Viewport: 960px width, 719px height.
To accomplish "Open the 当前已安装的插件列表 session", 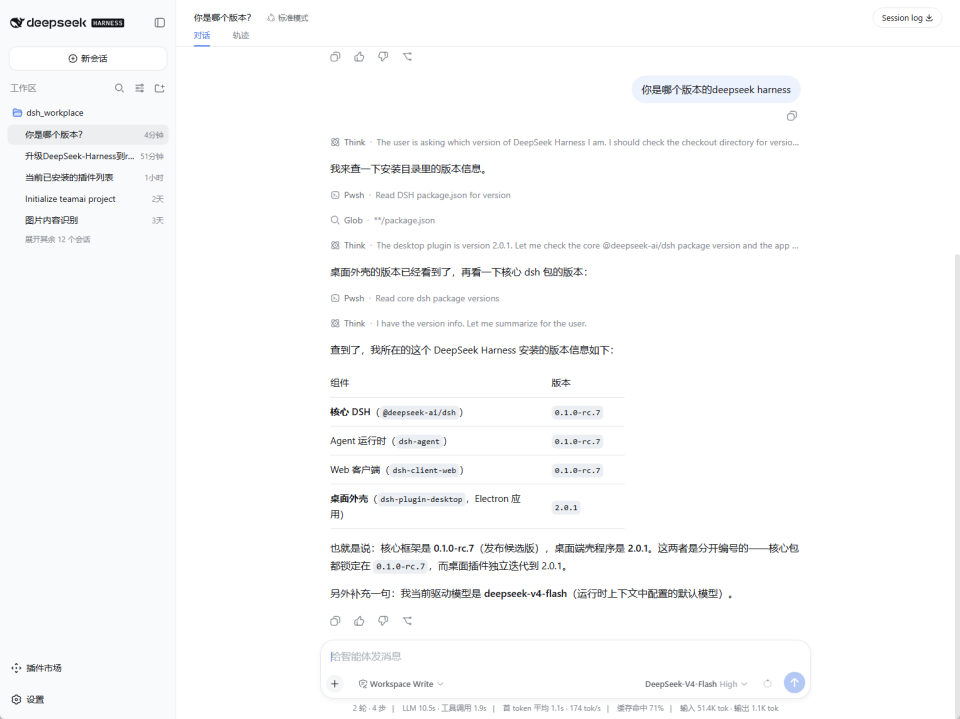I will point(88,178).
